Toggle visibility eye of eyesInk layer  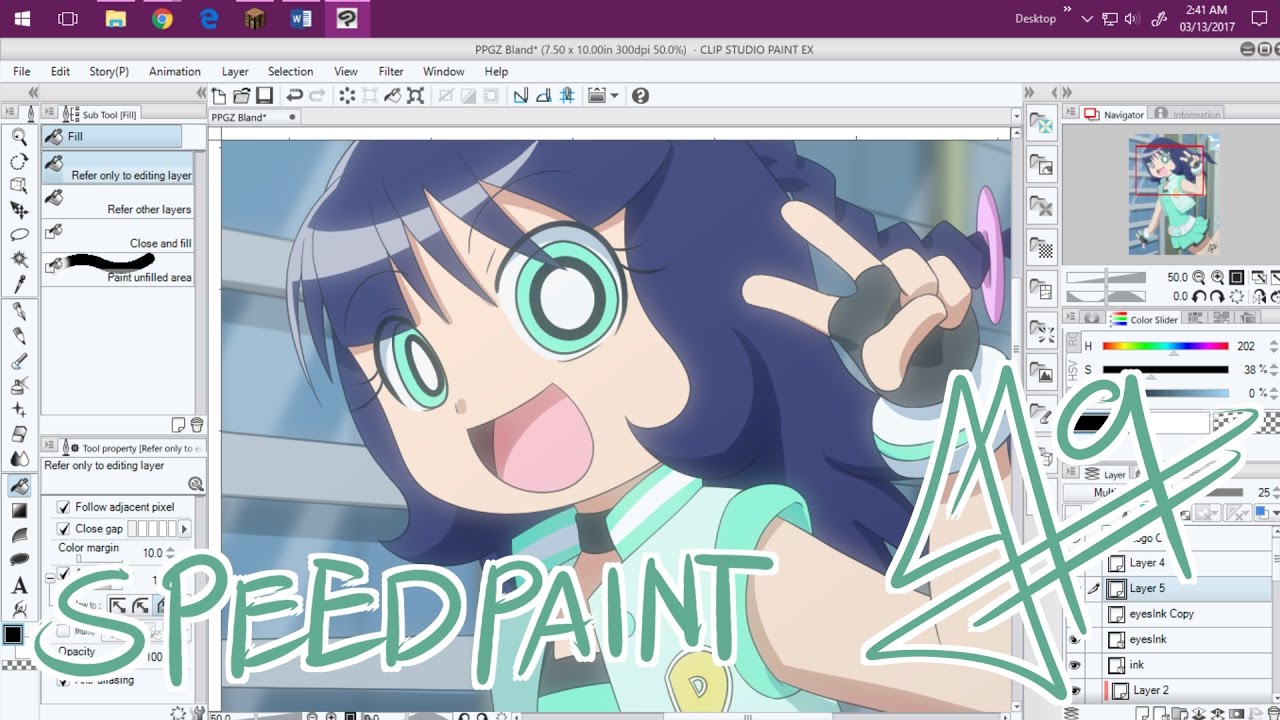click(1076, 639)
